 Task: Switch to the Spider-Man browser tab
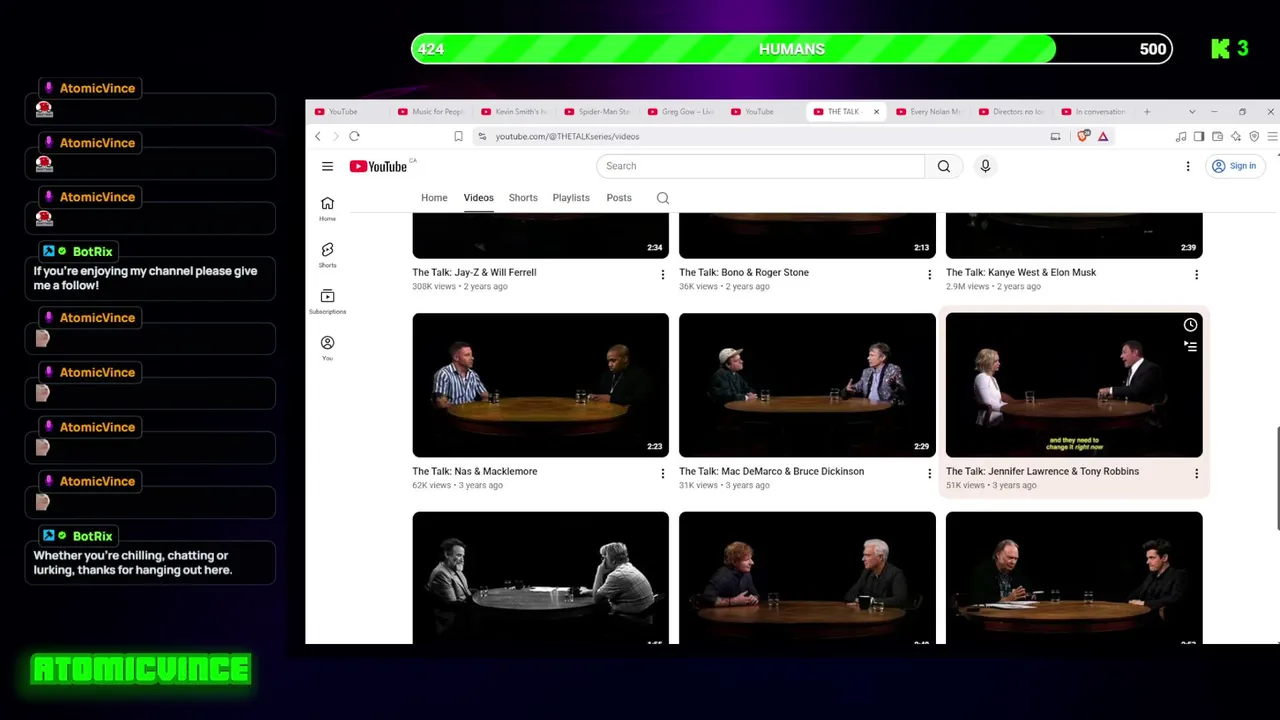pos(597,112)
